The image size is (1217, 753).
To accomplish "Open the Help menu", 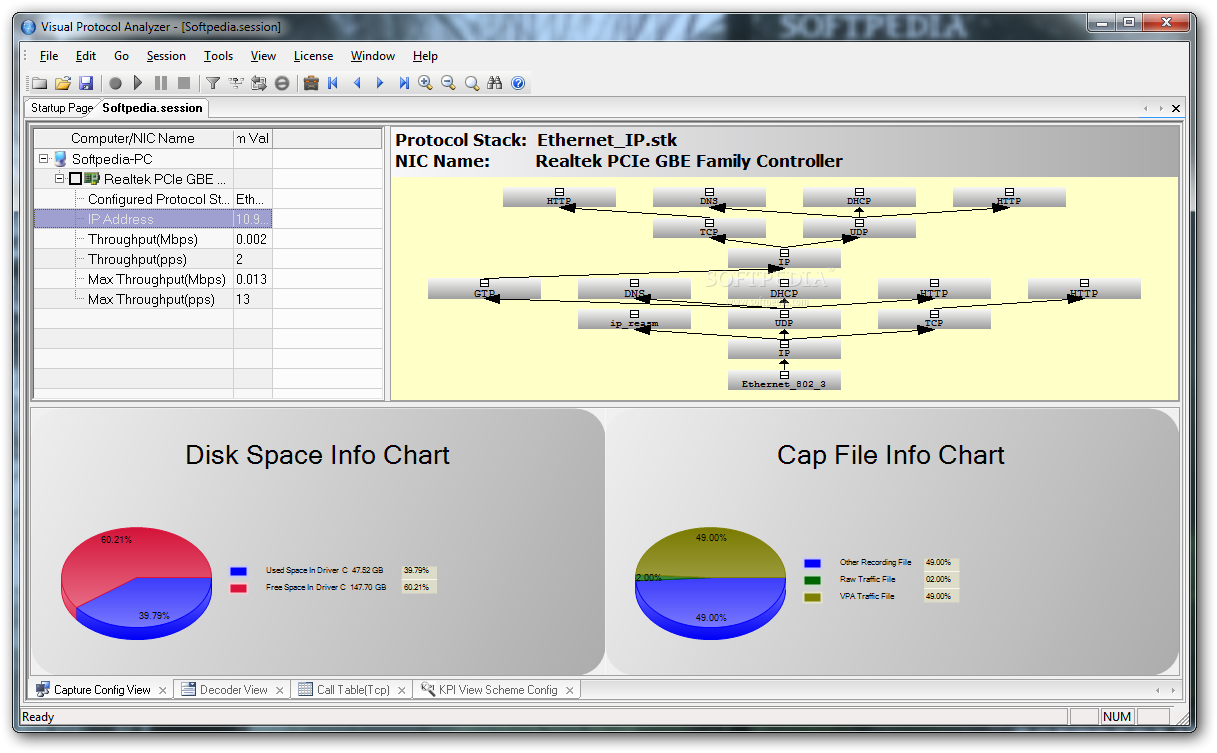I will point(425,56).
